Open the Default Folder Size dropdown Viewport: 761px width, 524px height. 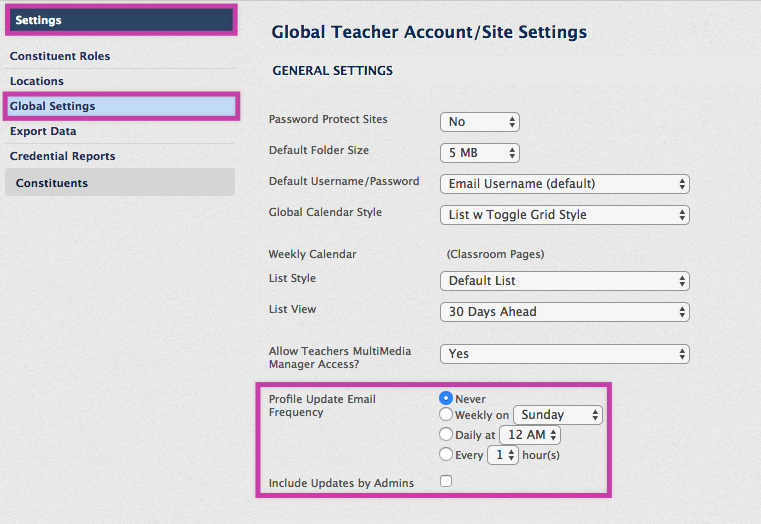click(x=480, y=153)
